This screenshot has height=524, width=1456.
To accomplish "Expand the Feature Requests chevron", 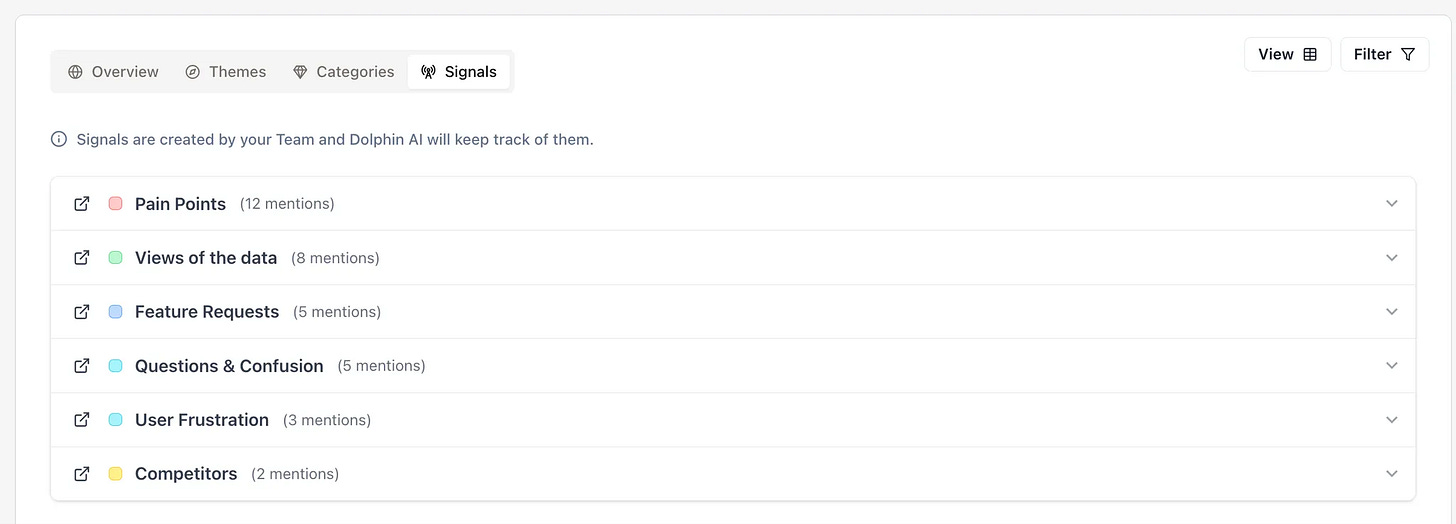I will point(1391,312).
